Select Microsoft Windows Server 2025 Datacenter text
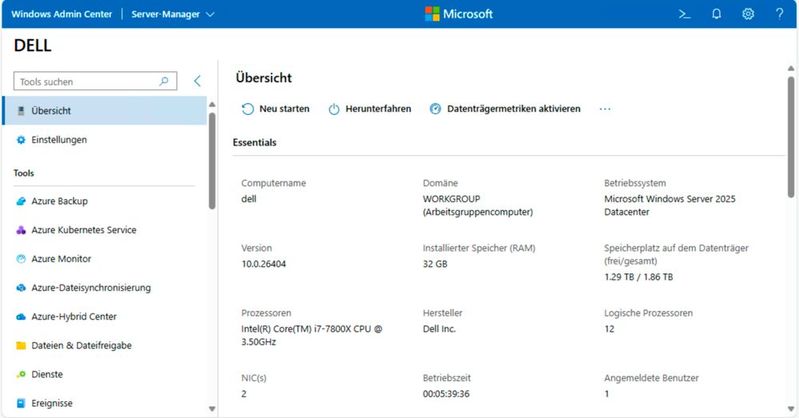This screenshot has width=799, height=418. click(x=670, y=205)
